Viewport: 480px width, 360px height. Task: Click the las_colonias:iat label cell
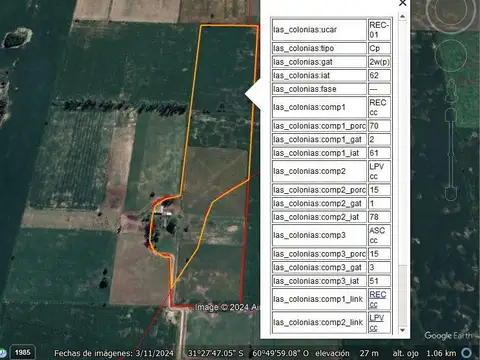pyautogui.click(x=319, y=76)
